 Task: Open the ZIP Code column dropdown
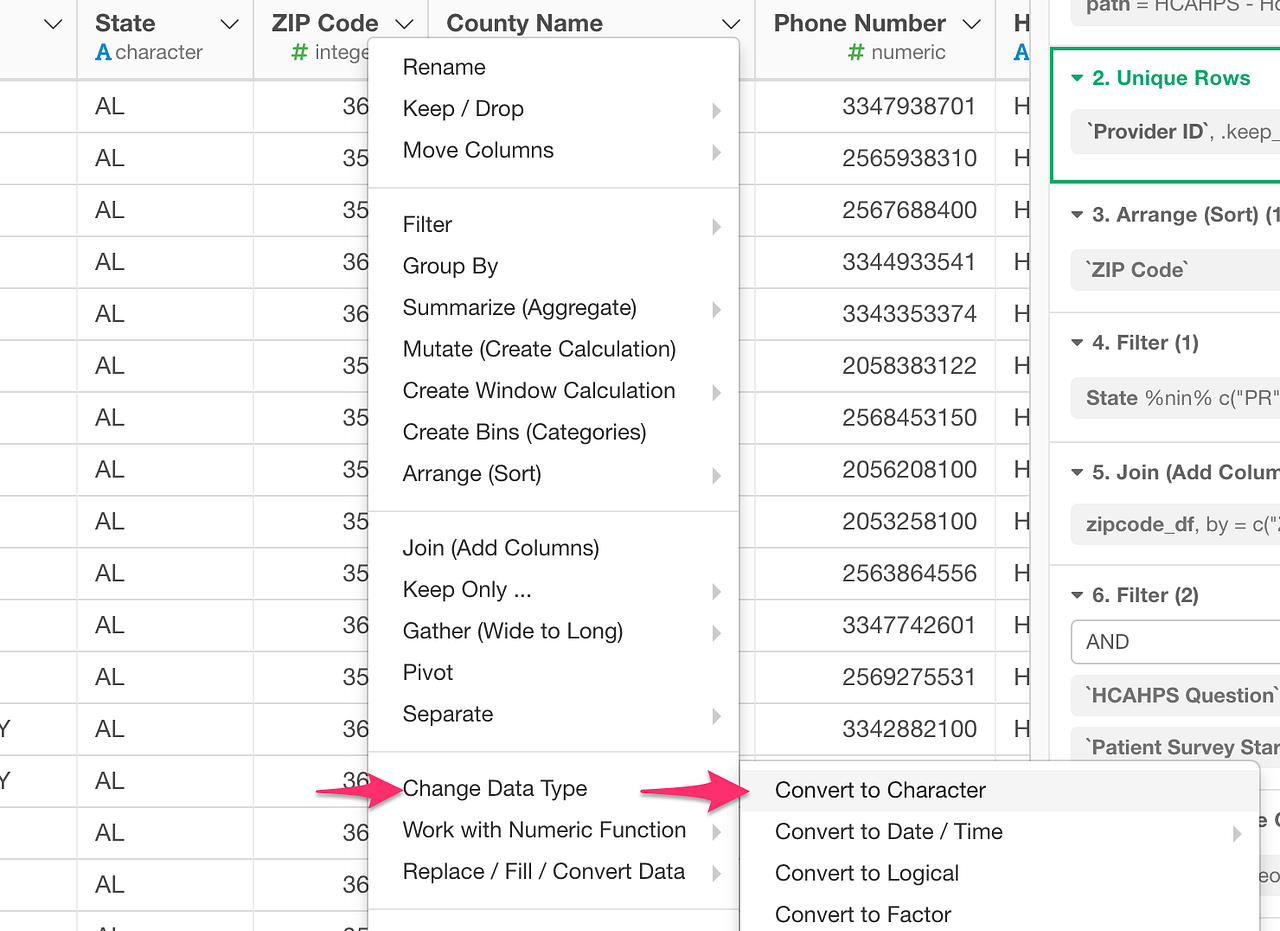(402, 22)
